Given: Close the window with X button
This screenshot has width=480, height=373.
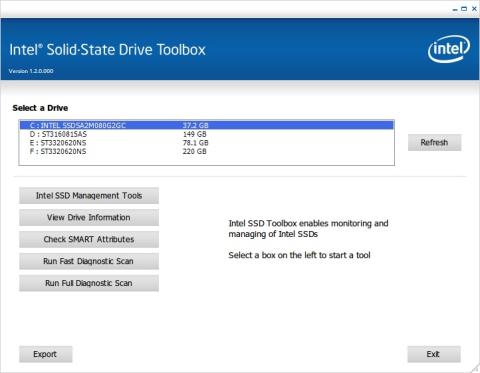Looking at the screenshot, I should [474, 9].
